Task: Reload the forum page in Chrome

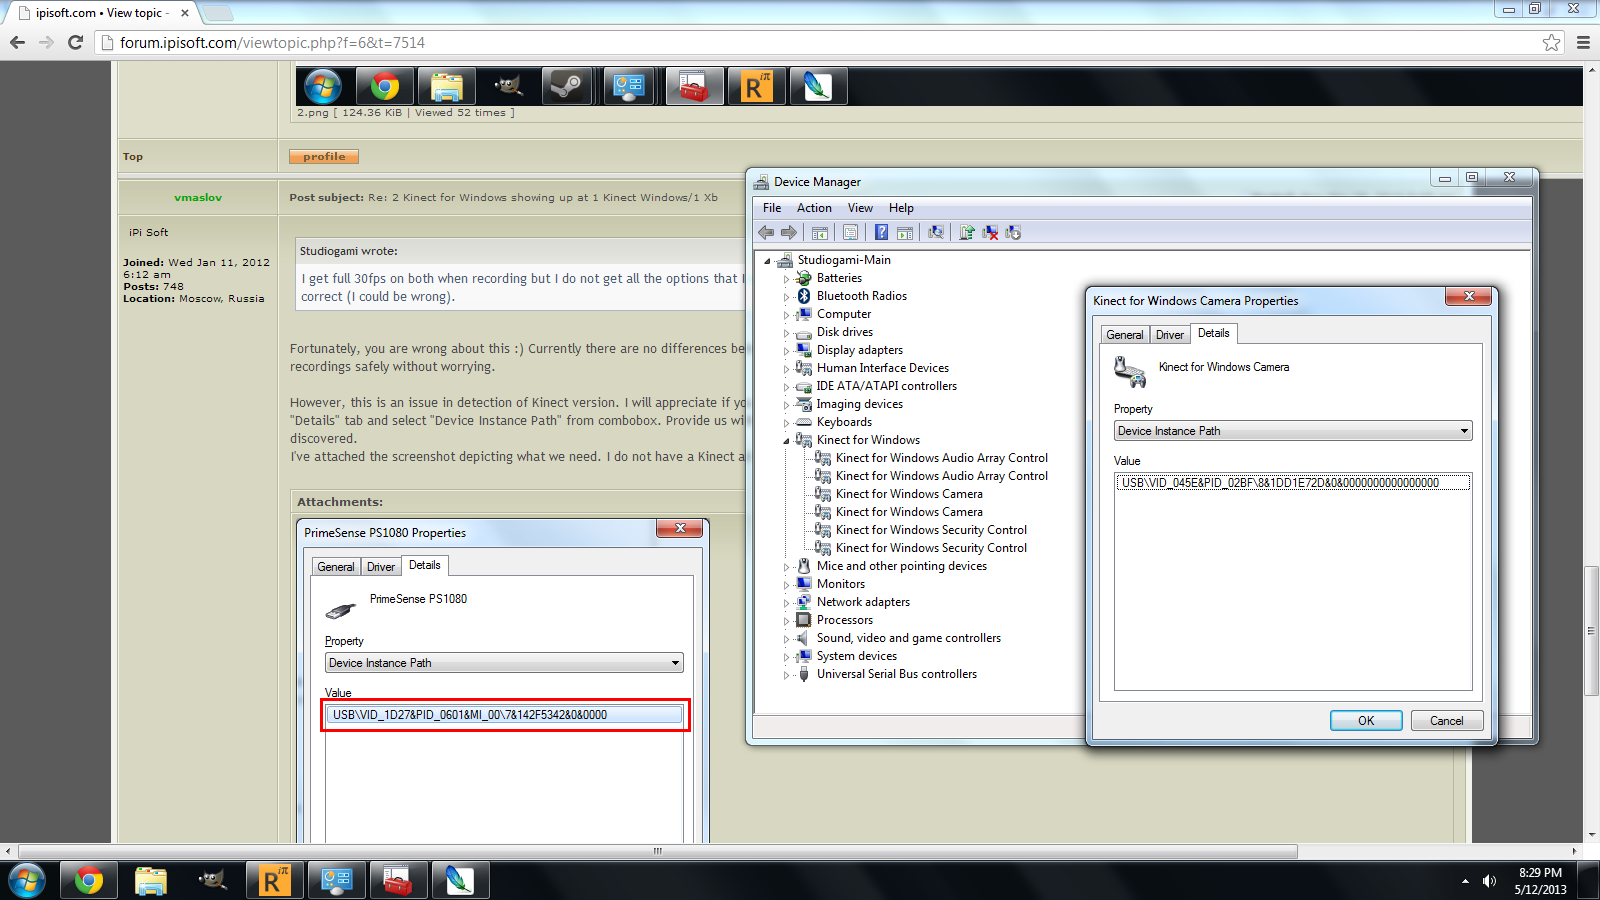Action: coord(75,42)
